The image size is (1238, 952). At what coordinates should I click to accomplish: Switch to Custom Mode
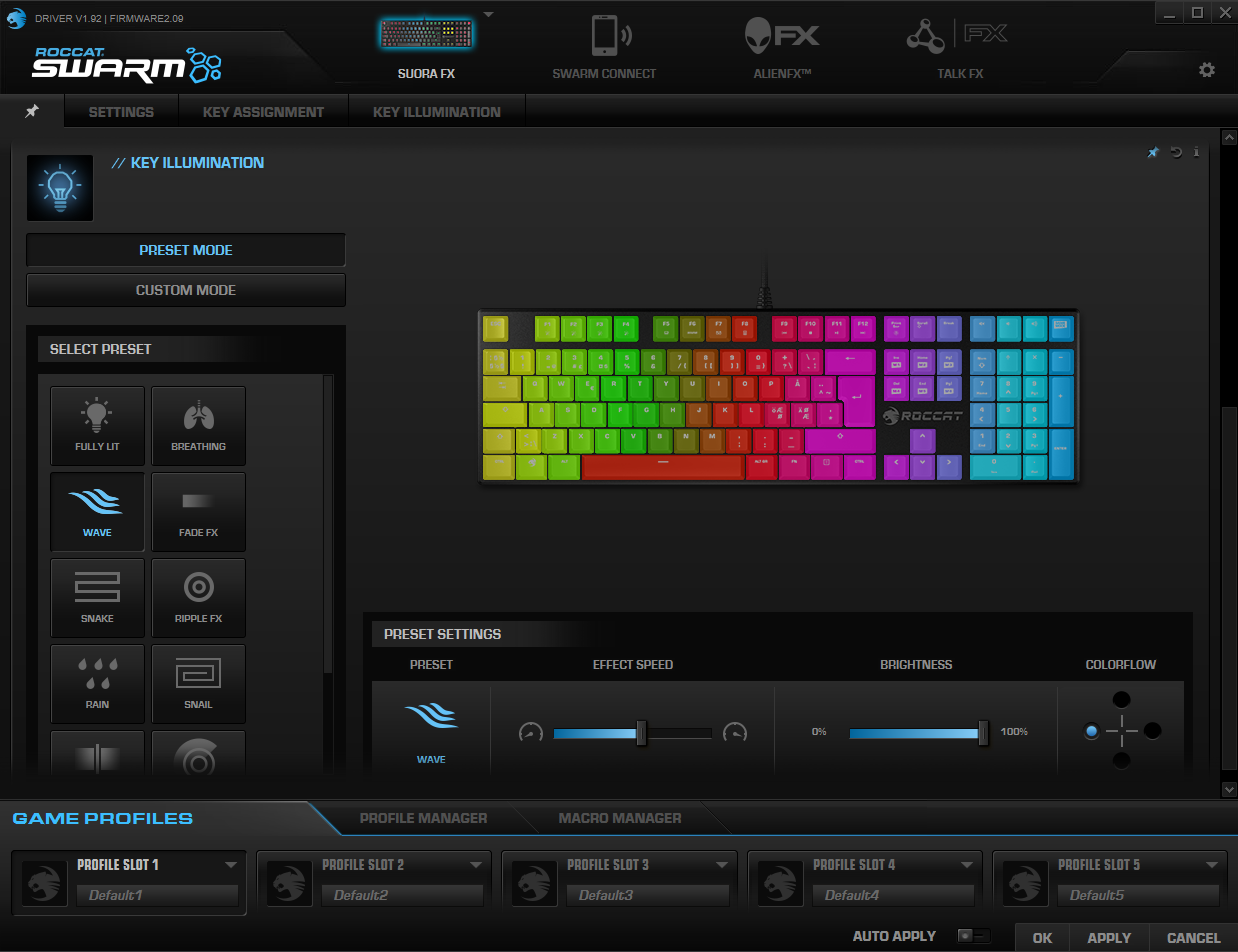coord(186,290)
